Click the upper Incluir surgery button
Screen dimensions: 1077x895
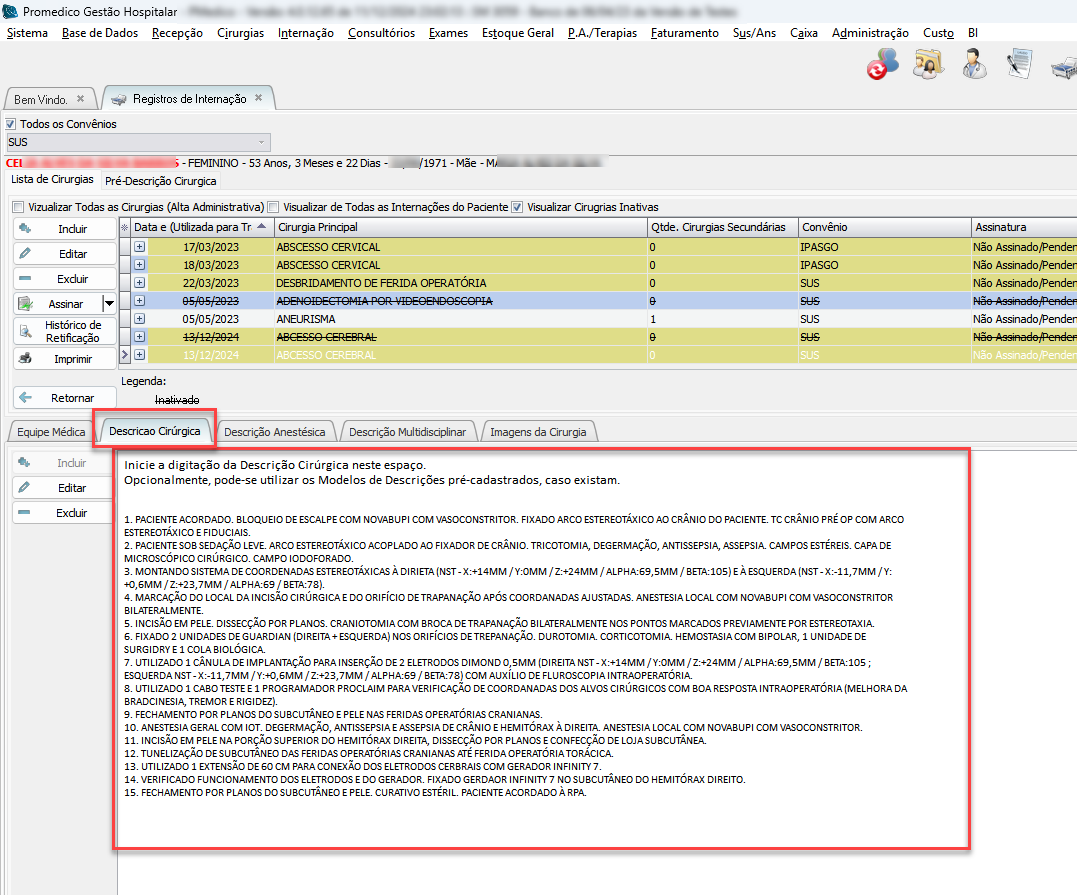(x=65, y=229)
